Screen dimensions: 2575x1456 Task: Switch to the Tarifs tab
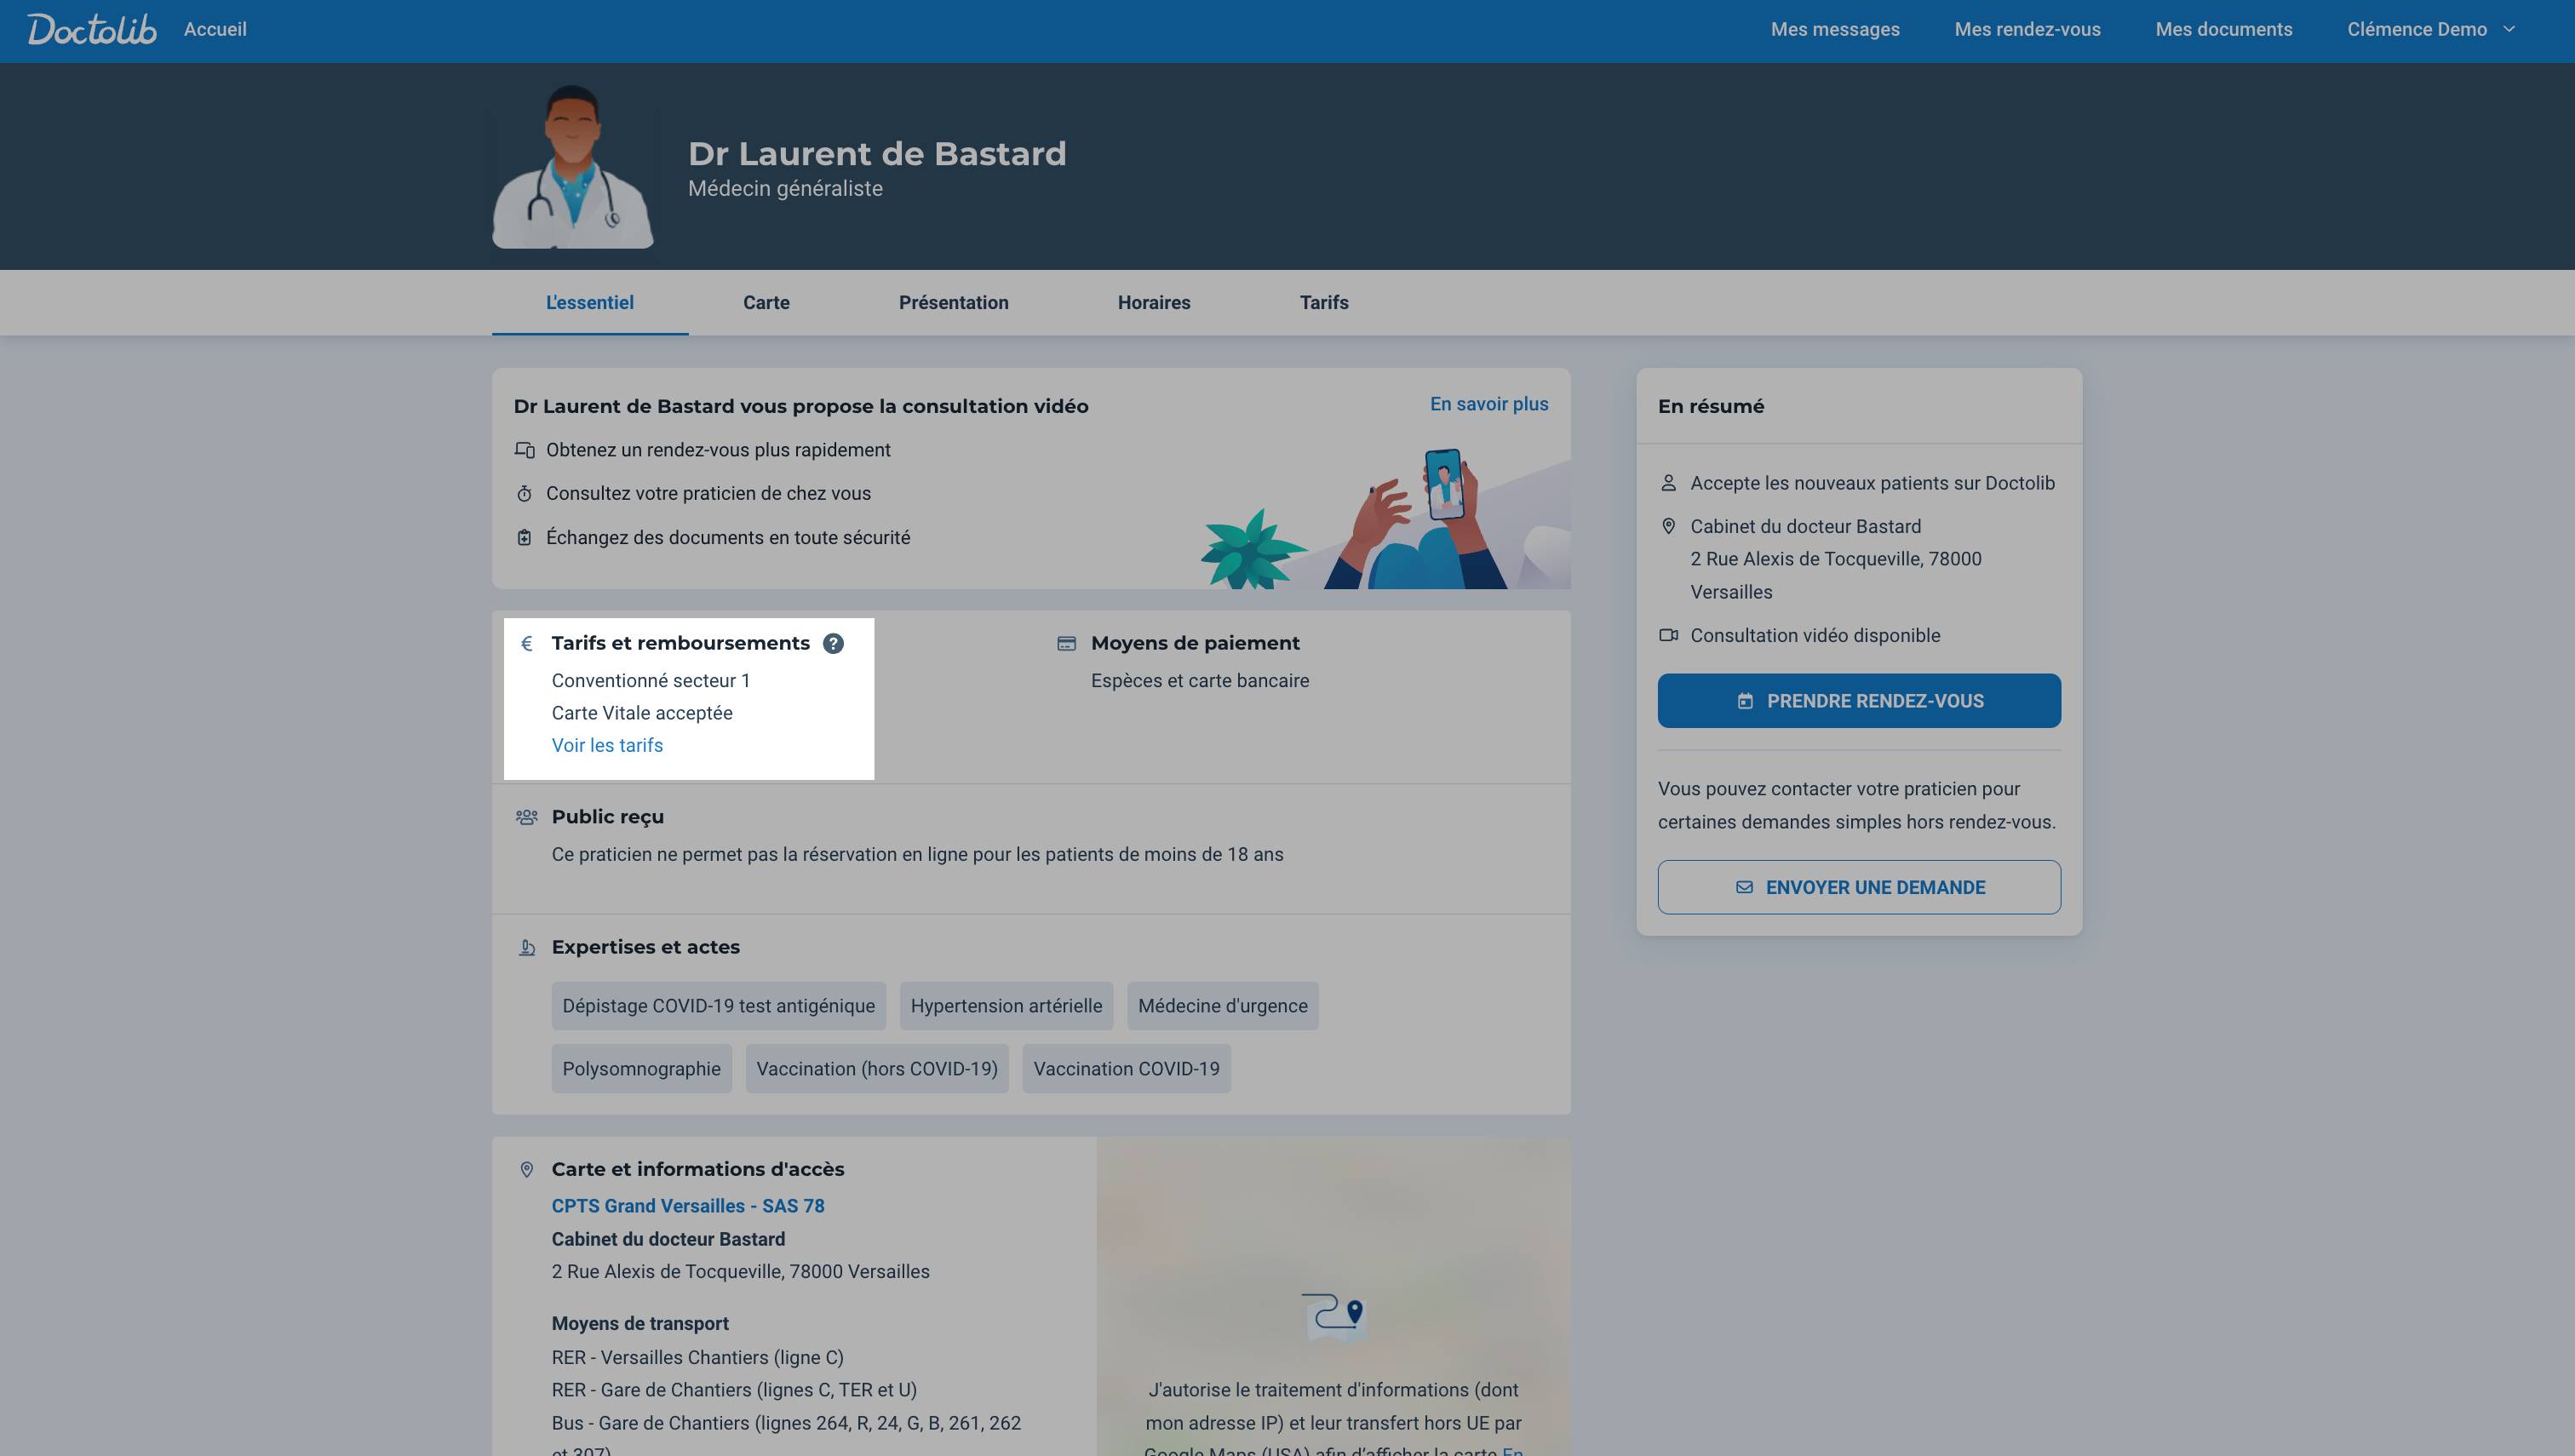click(x=1324, y=302)
